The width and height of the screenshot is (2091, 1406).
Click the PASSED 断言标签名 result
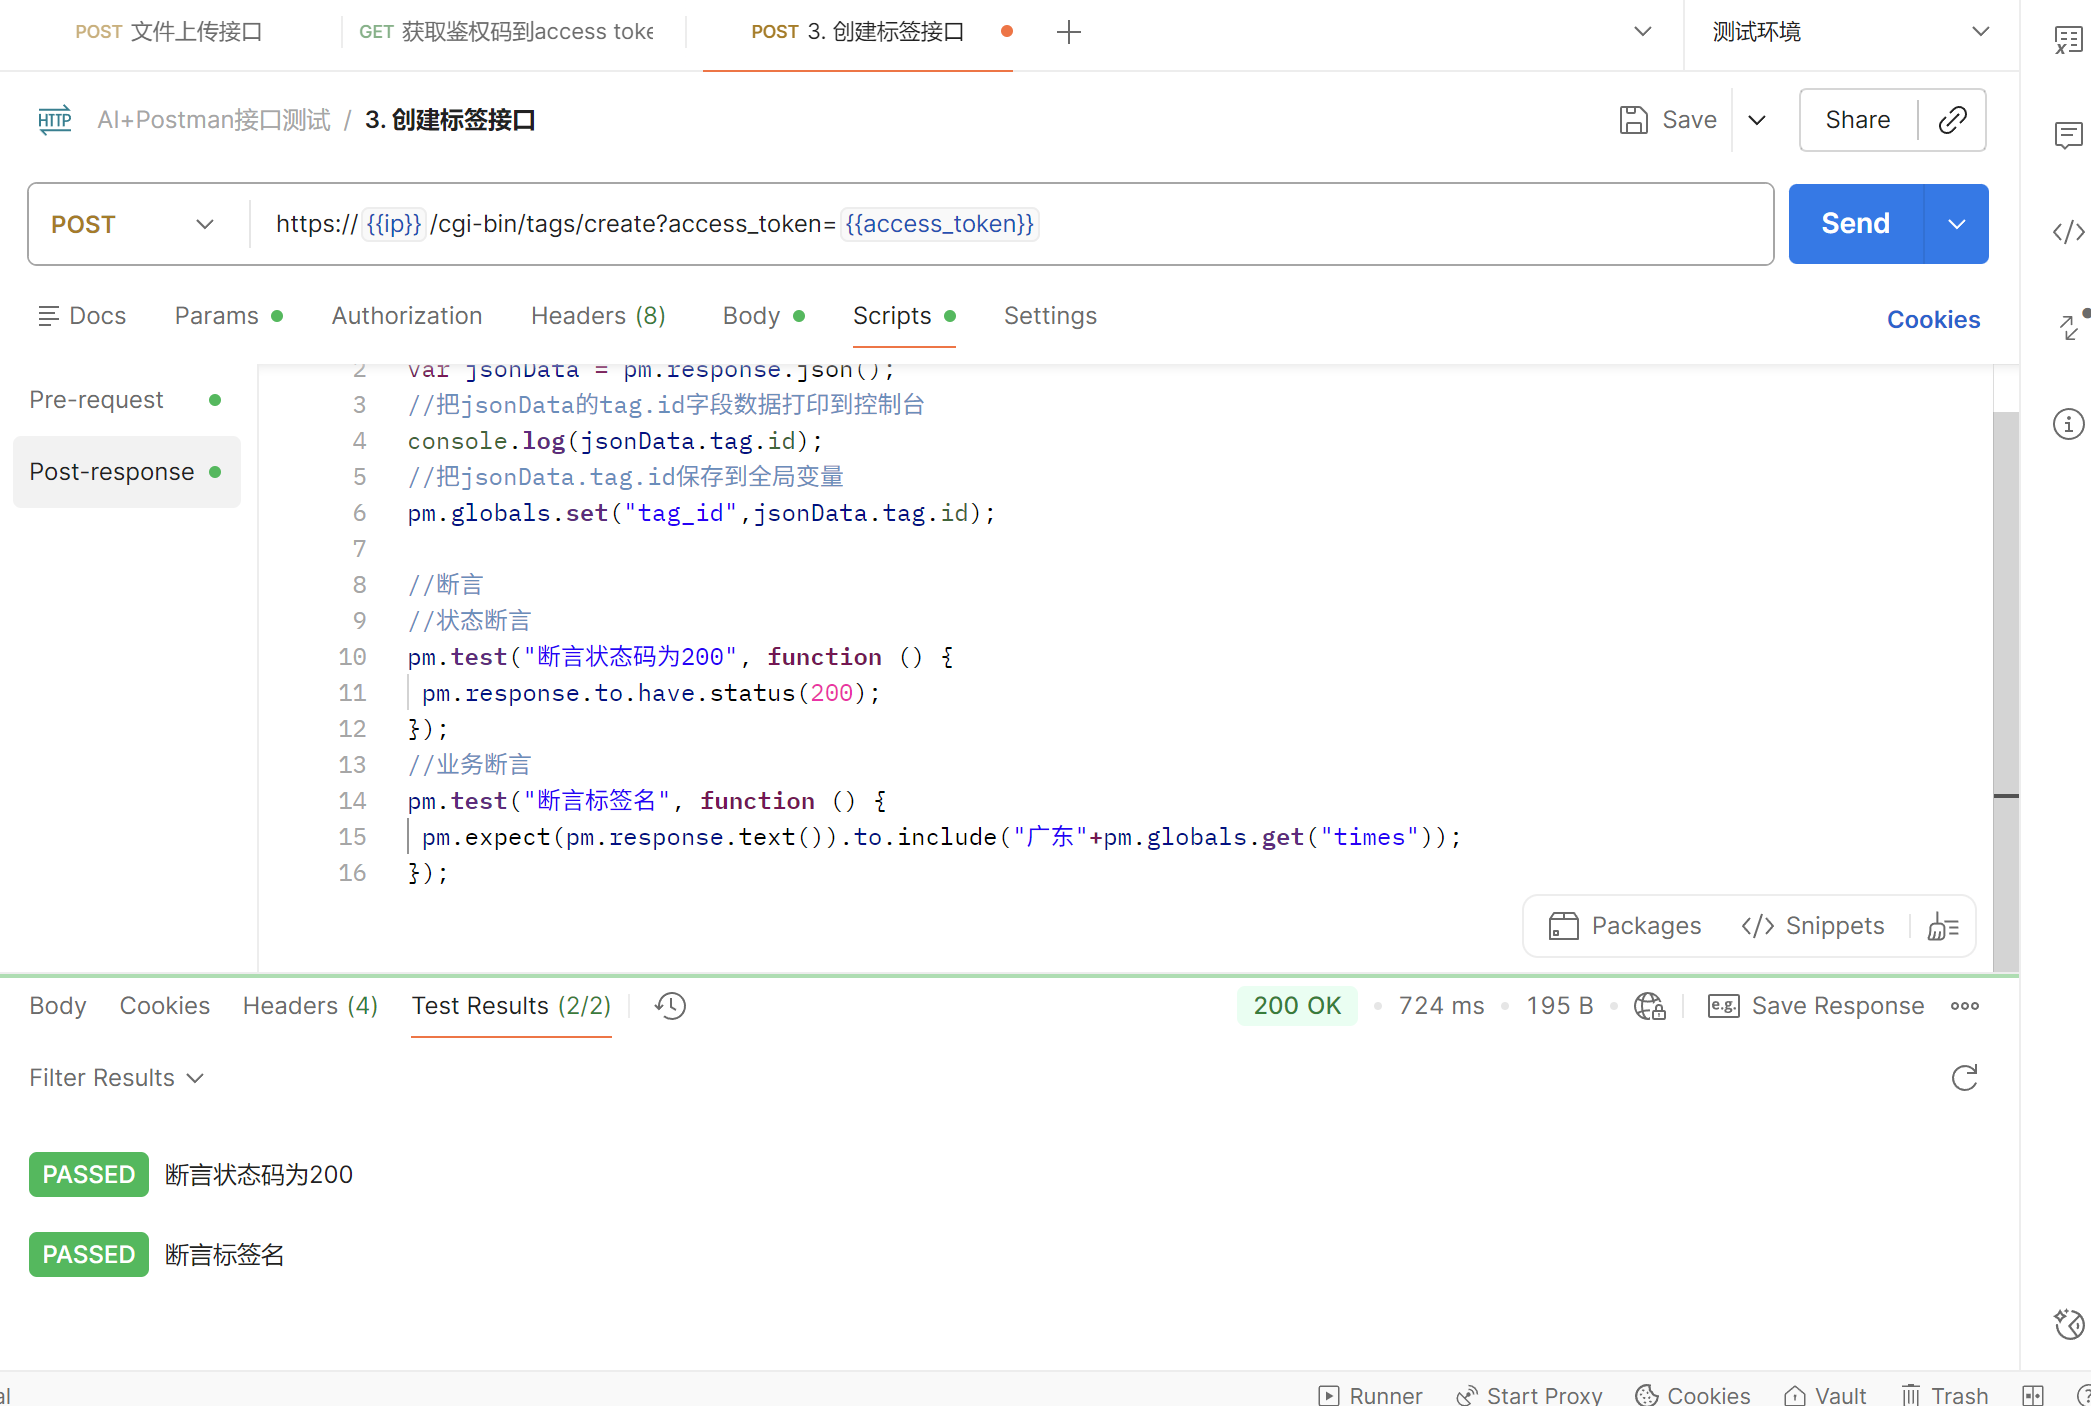[x=157, y=1255]
